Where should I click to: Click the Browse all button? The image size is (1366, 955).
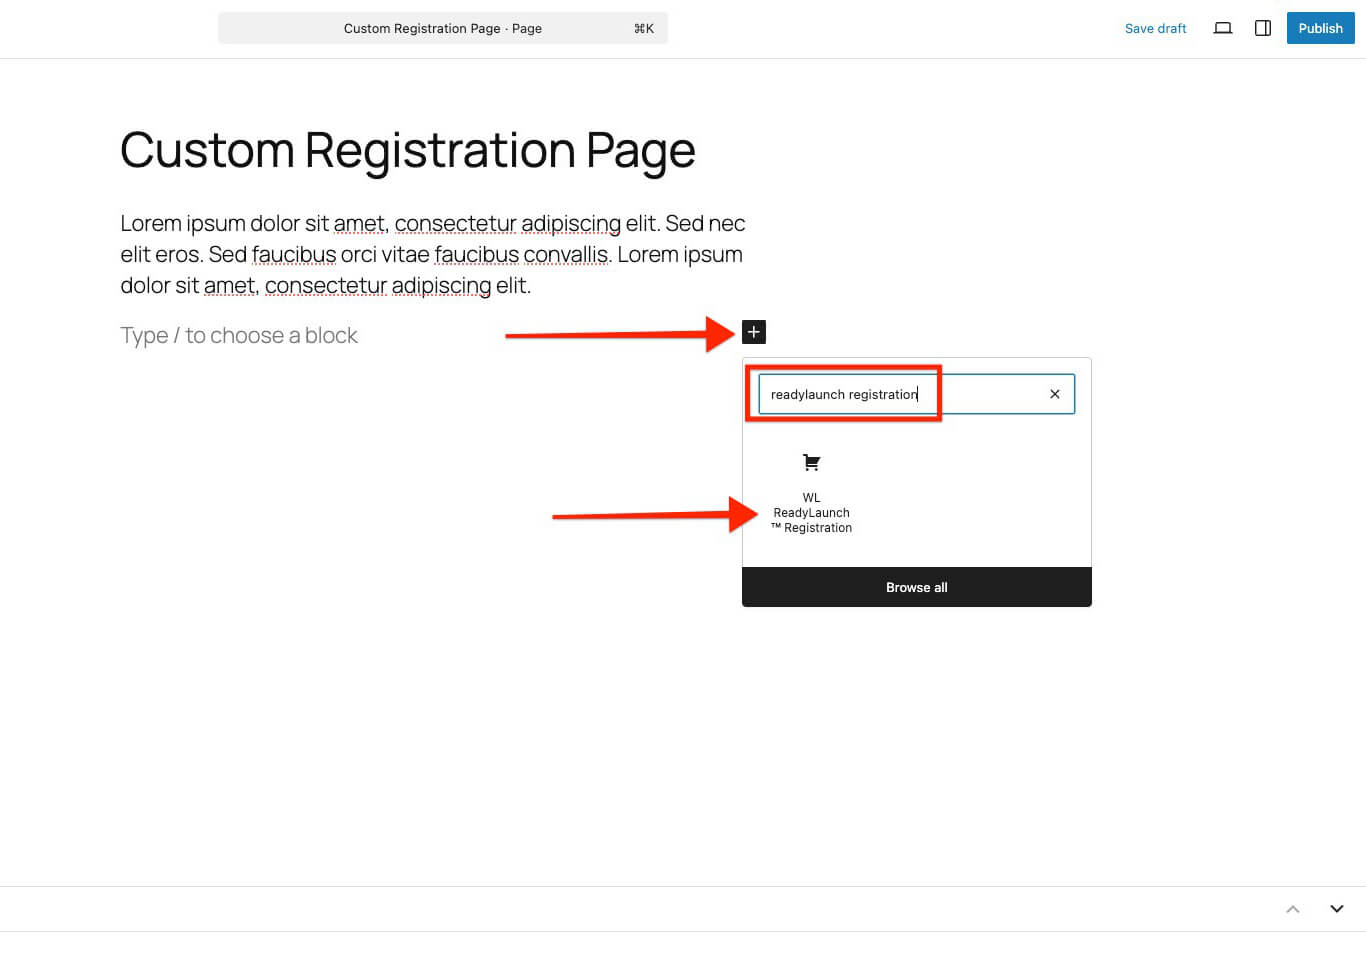(916, 587)
